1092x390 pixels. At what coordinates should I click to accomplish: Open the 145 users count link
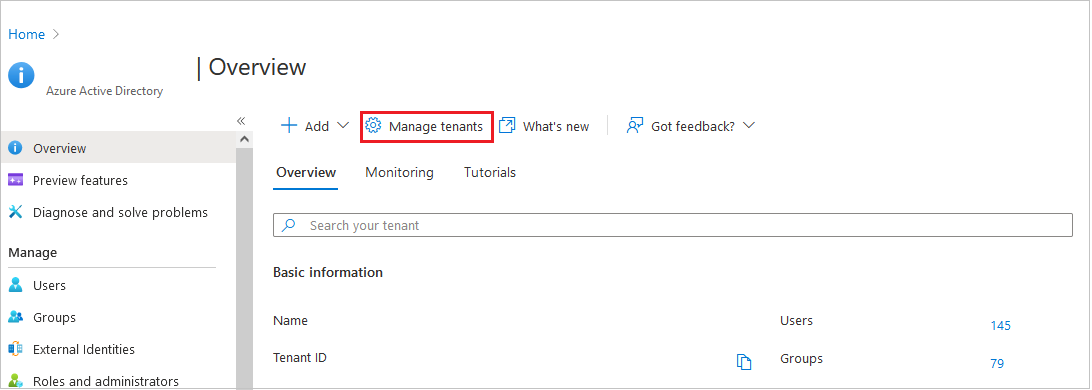tap(1000, 325)
